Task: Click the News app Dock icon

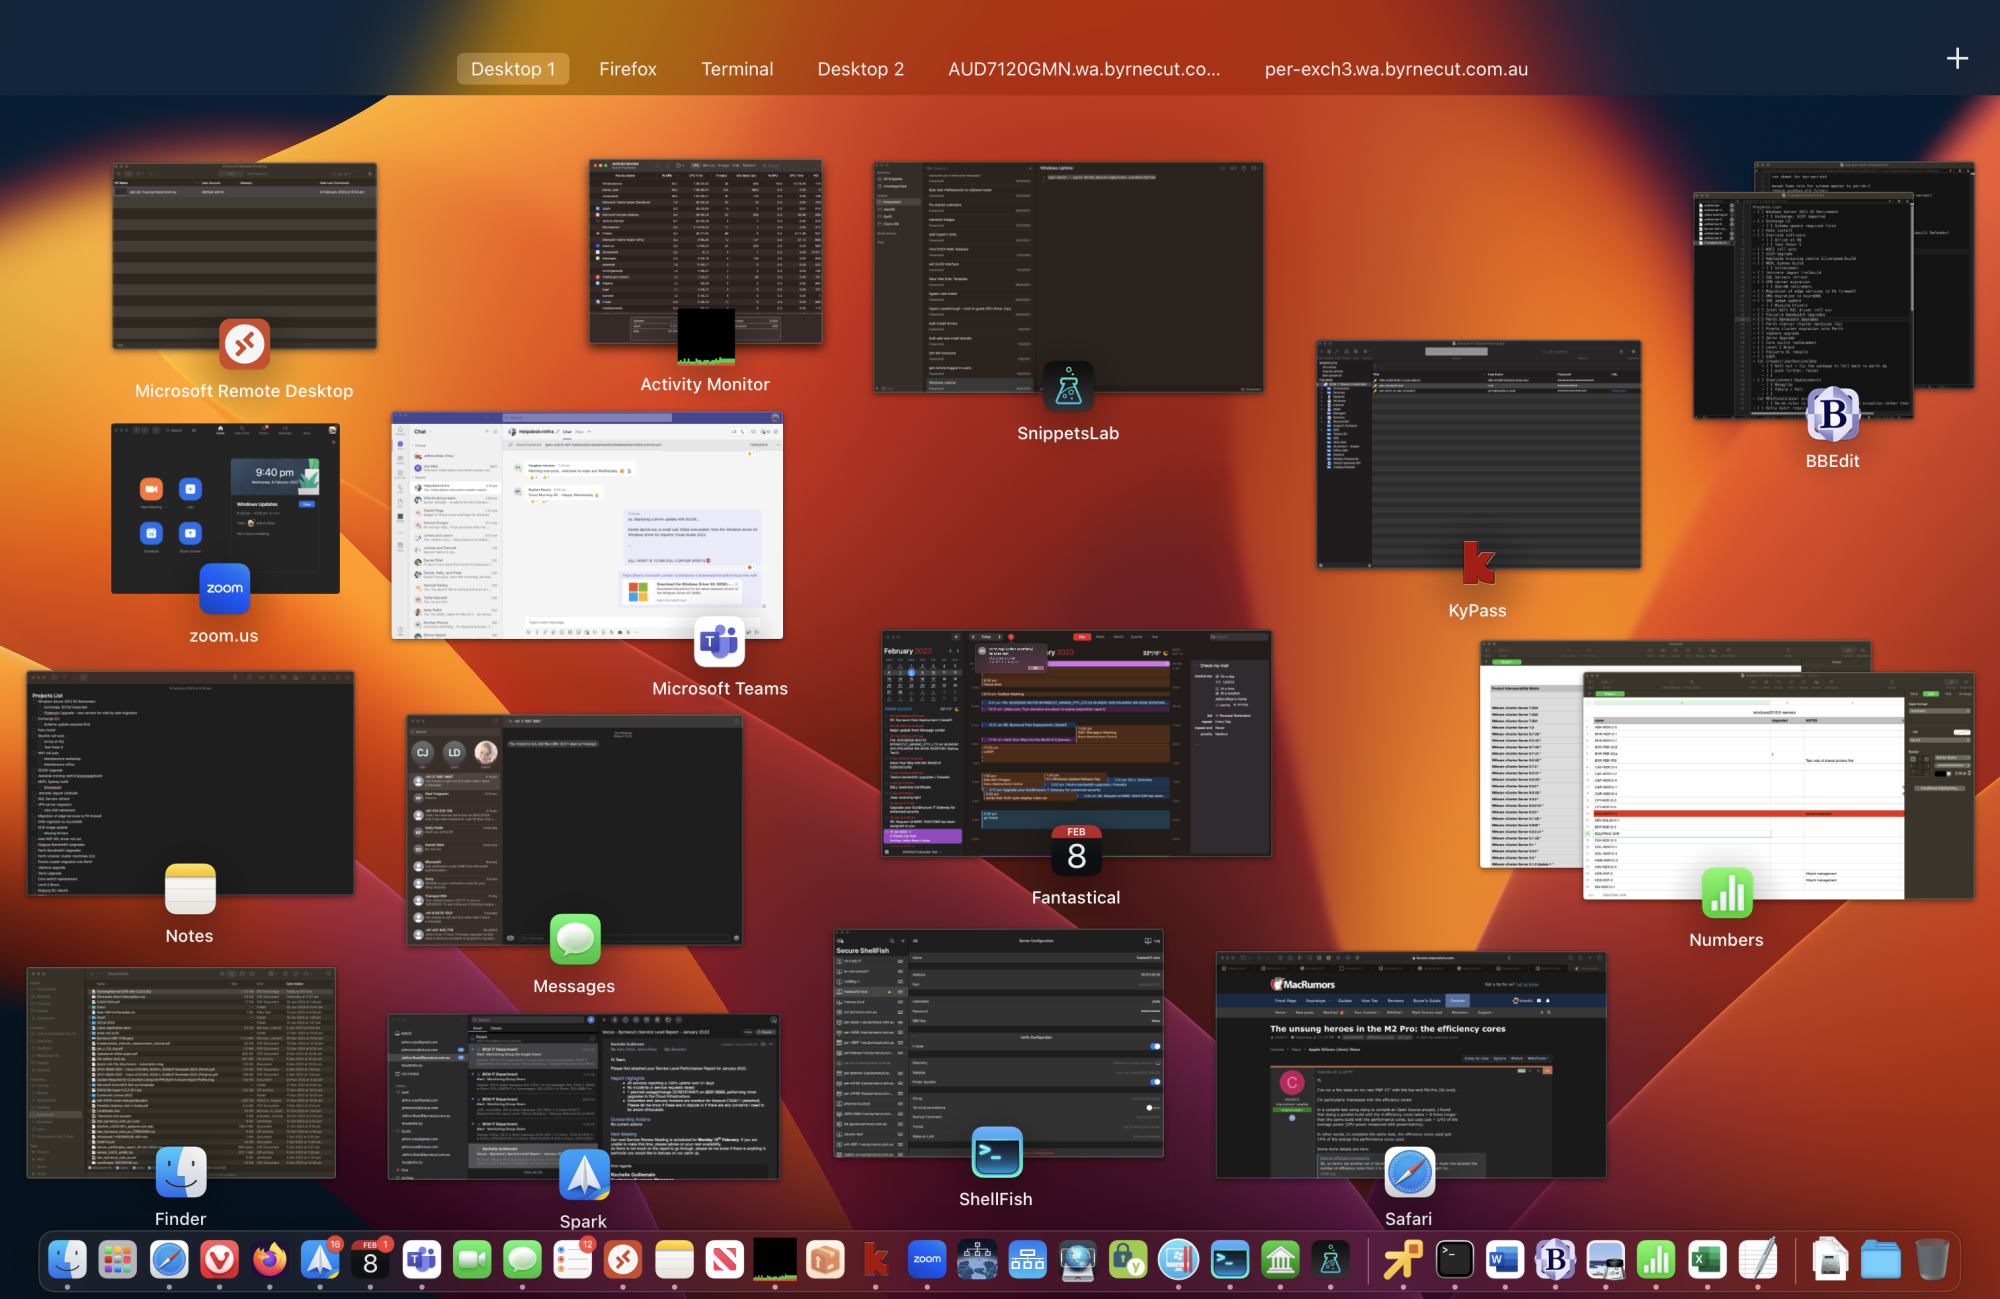Action: tap(725, 1260)
